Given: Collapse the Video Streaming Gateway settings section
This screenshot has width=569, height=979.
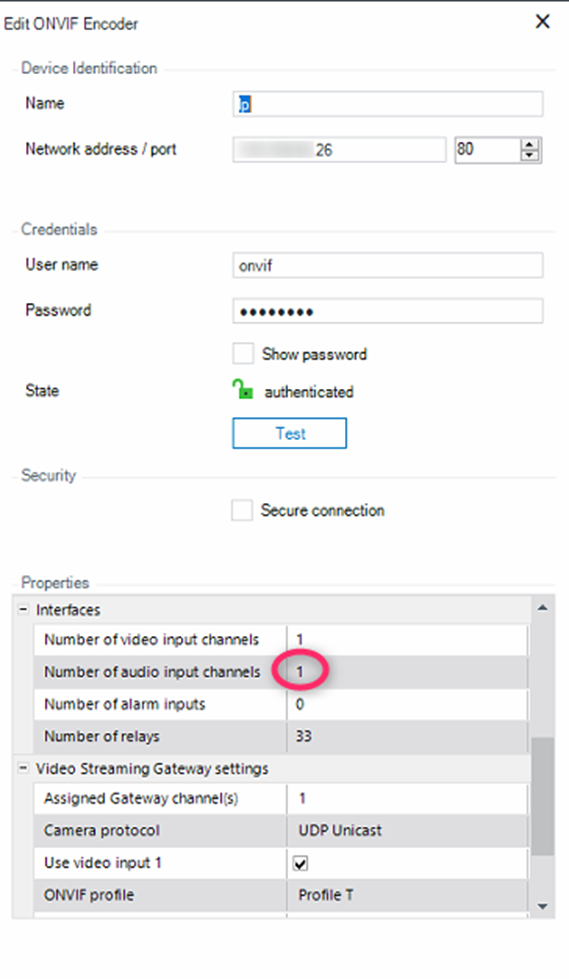Looking at the screenshot, I should click(x=23, y=768).
